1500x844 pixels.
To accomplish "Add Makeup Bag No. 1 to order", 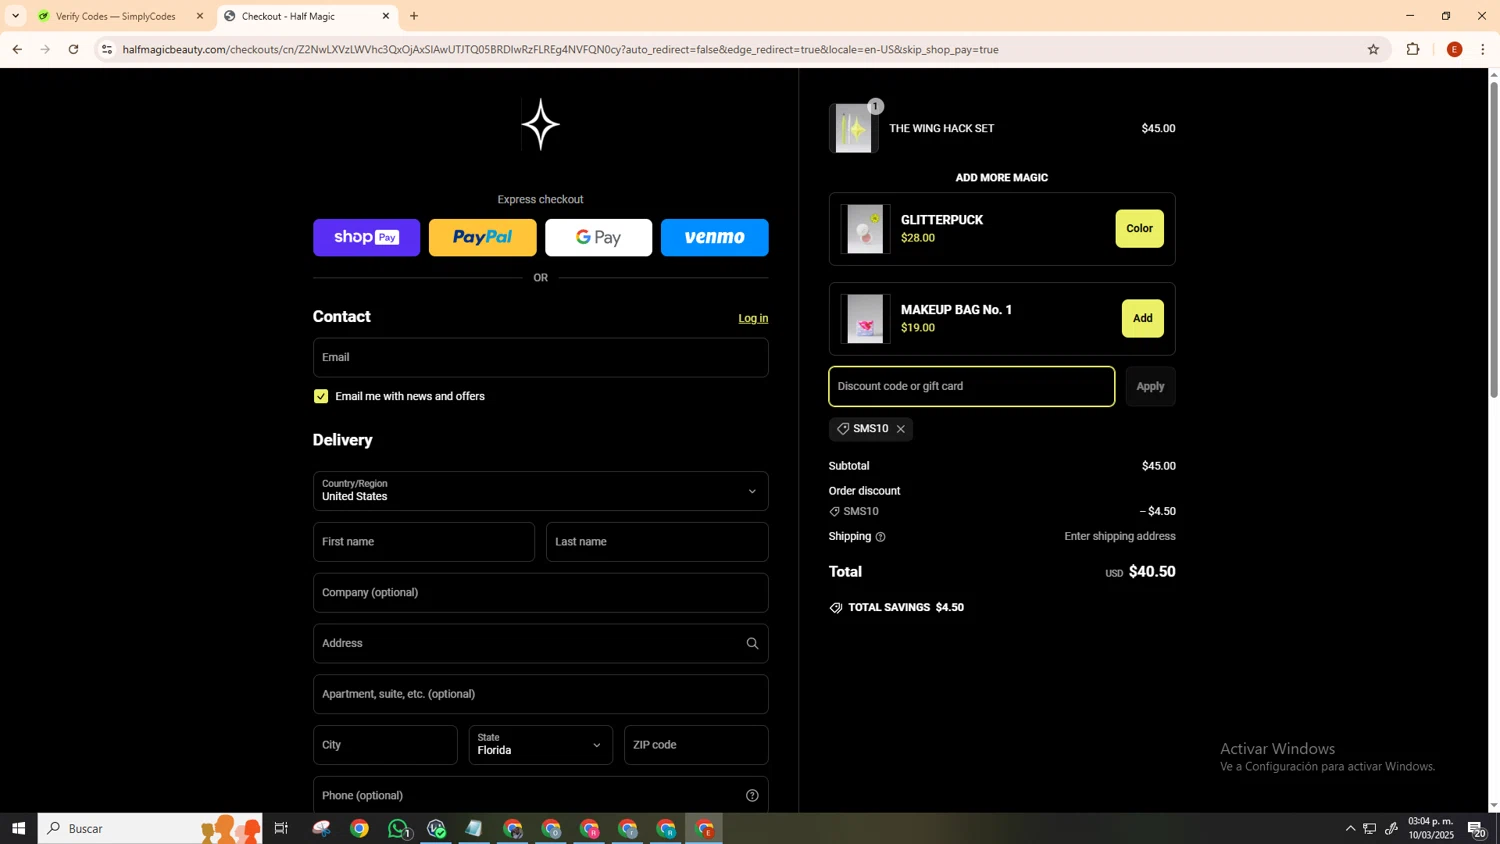I will coord(1142,319).
